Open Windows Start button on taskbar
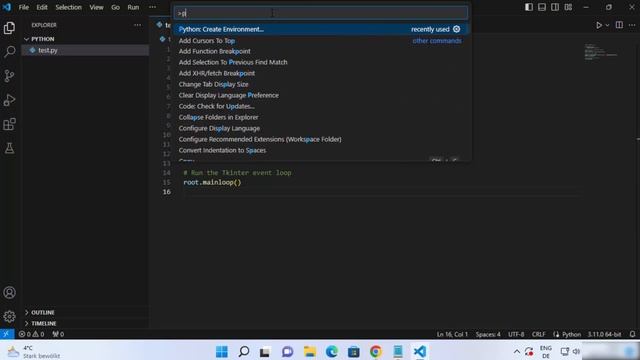 [222, 351]
